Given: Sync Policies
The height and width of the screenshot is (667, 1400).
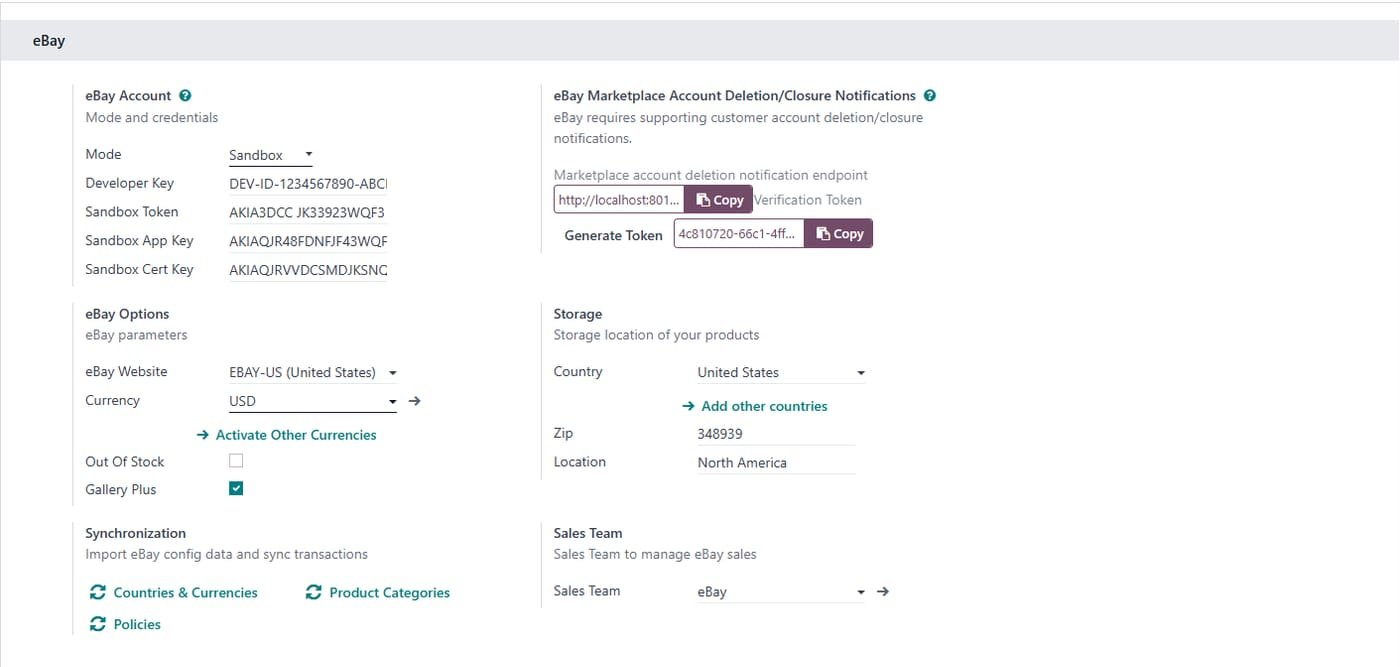Looking at the screenshot, I should [125, 624].
